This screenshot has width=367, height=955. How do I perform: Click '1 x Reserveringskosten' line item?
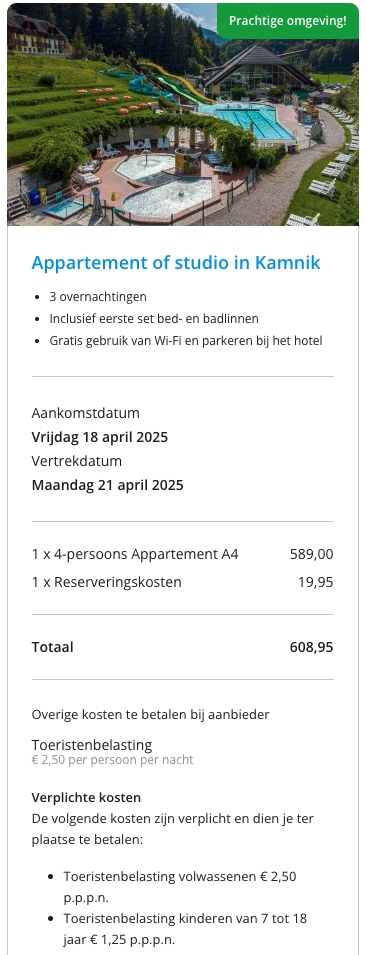107,582
